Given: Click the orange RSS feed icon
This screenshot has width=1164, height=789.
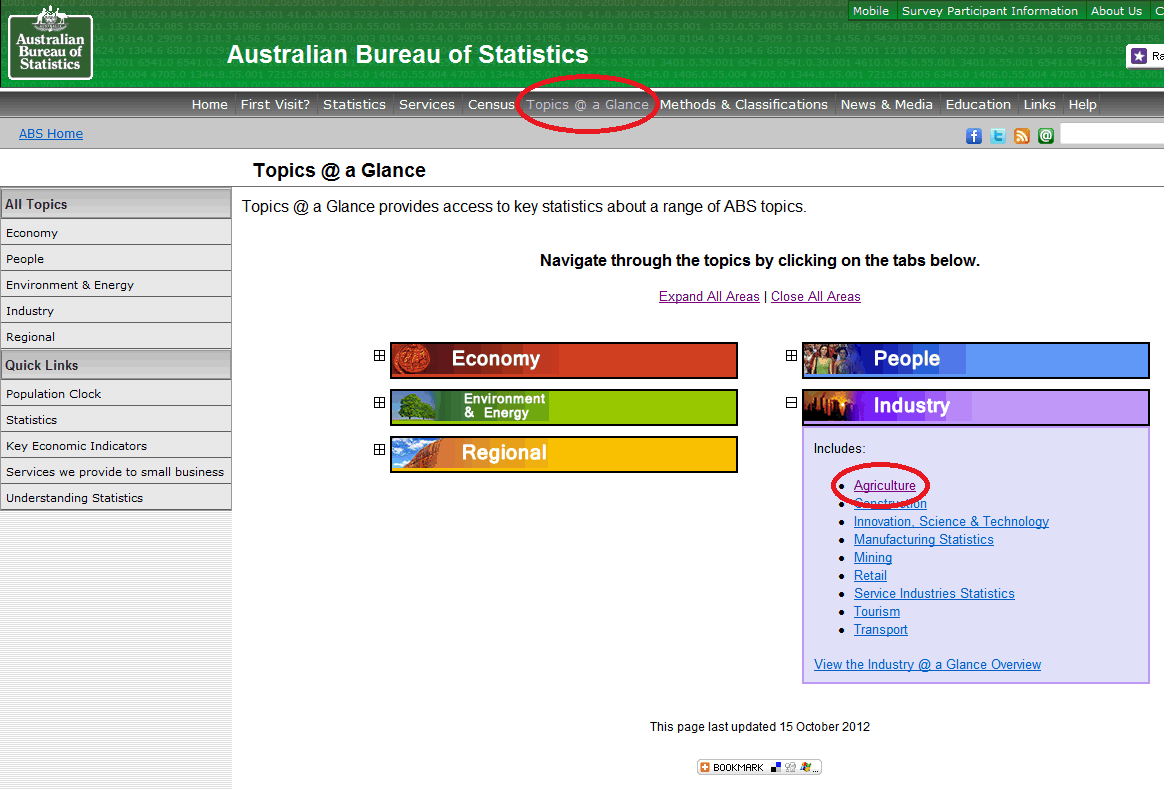Looking at the screenshot, I should [1022, 136].
